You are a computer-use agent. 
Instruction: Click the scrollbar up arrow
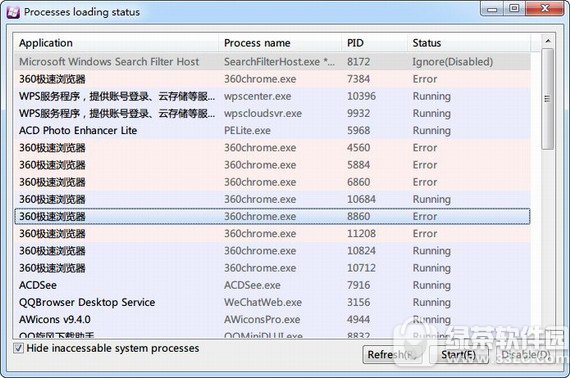pos(547,41)
